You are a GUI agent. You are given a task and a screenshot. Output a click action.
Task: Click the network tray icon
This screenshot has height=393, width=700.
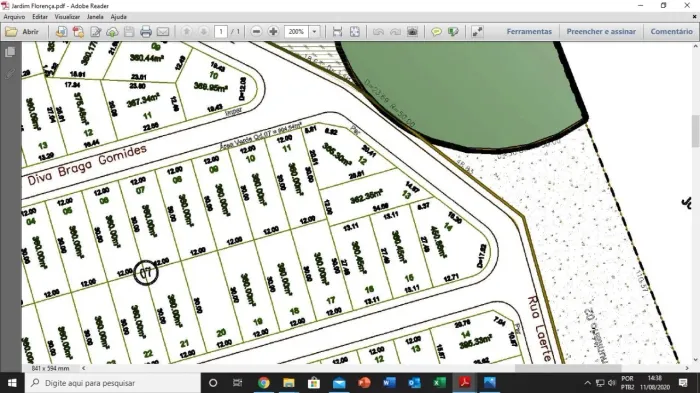click(x=600, y=383)
